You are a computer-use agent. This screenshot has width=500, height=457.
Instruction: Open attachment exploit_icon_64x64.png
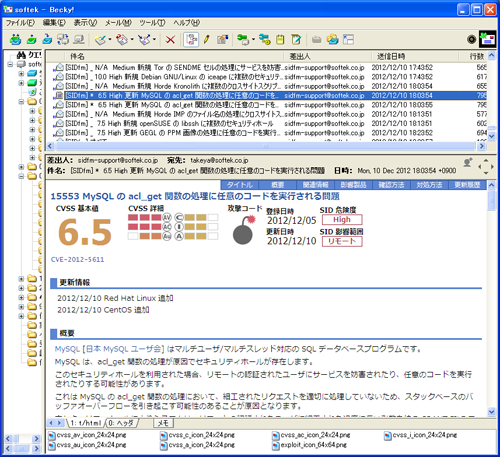(310, 445)
